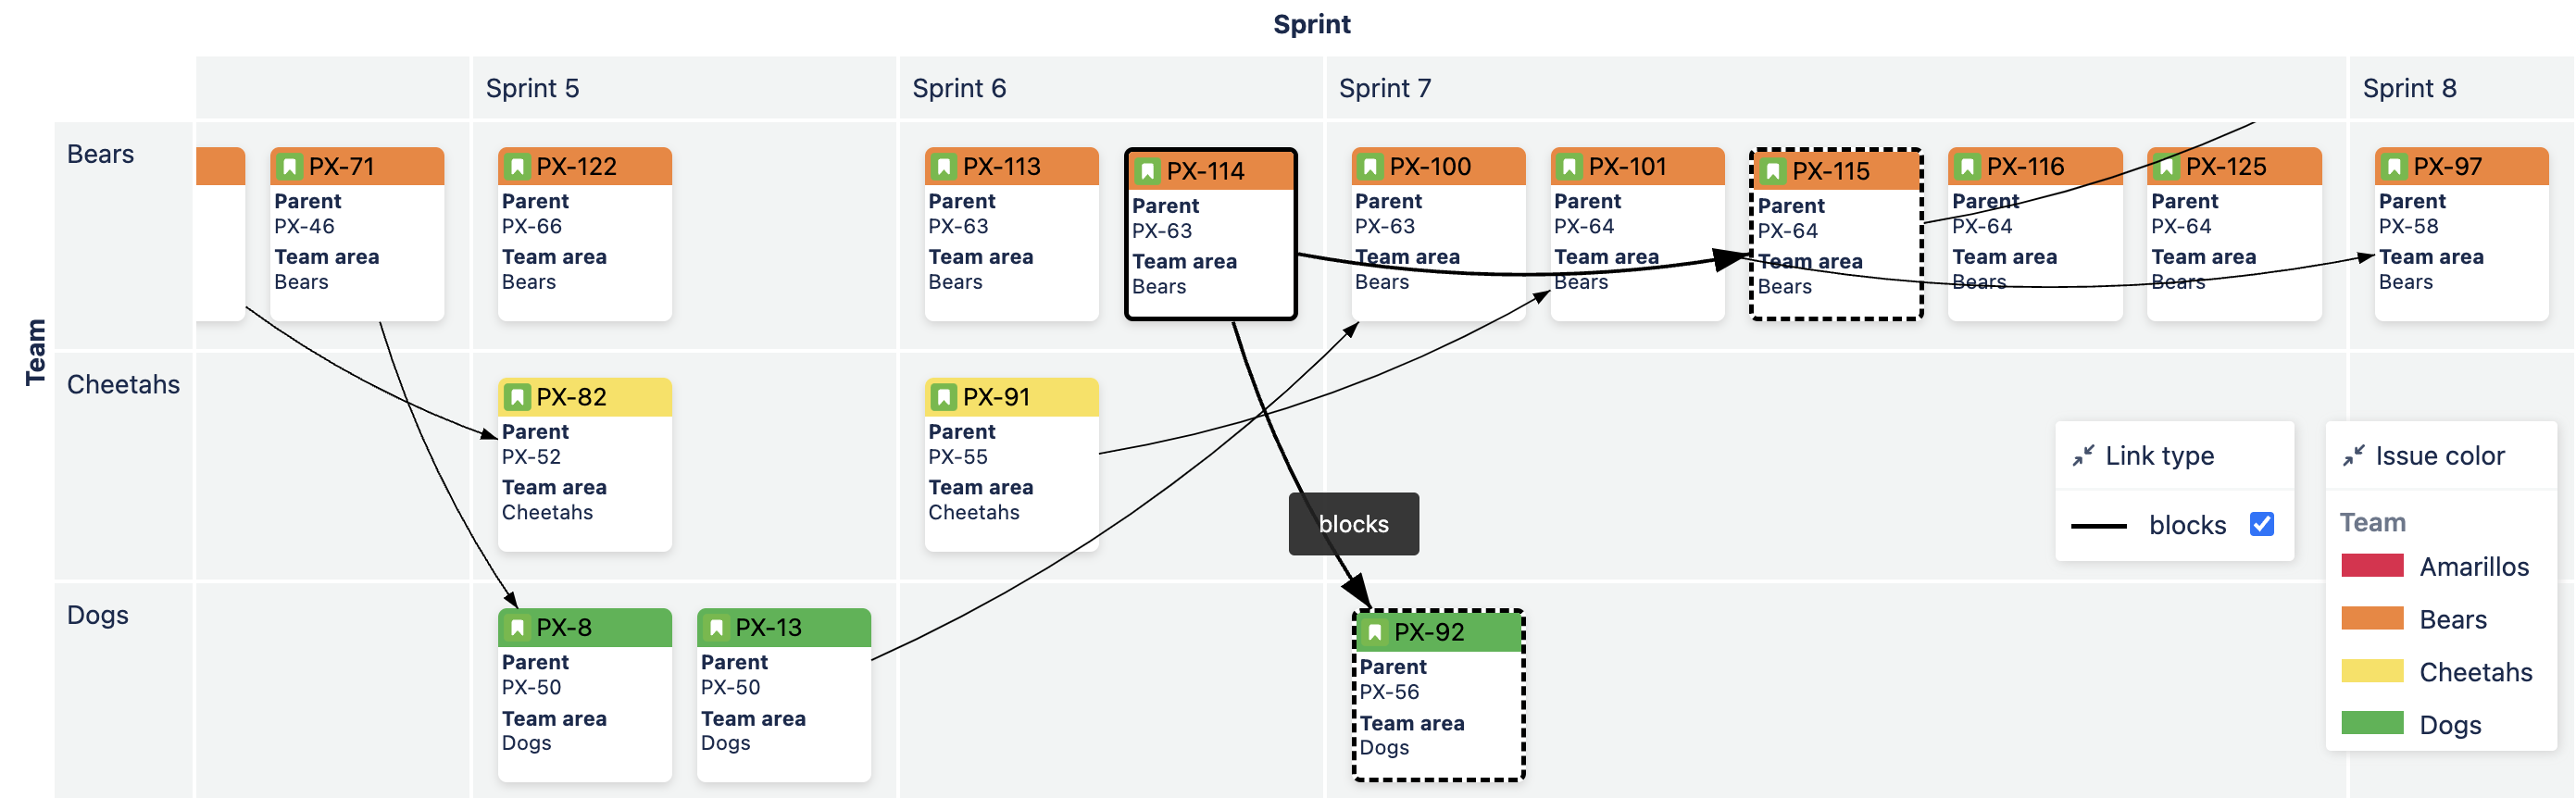Select the Sprint 5 column header
This screenshot has width=2576, height=798.
tap(532, 88)
